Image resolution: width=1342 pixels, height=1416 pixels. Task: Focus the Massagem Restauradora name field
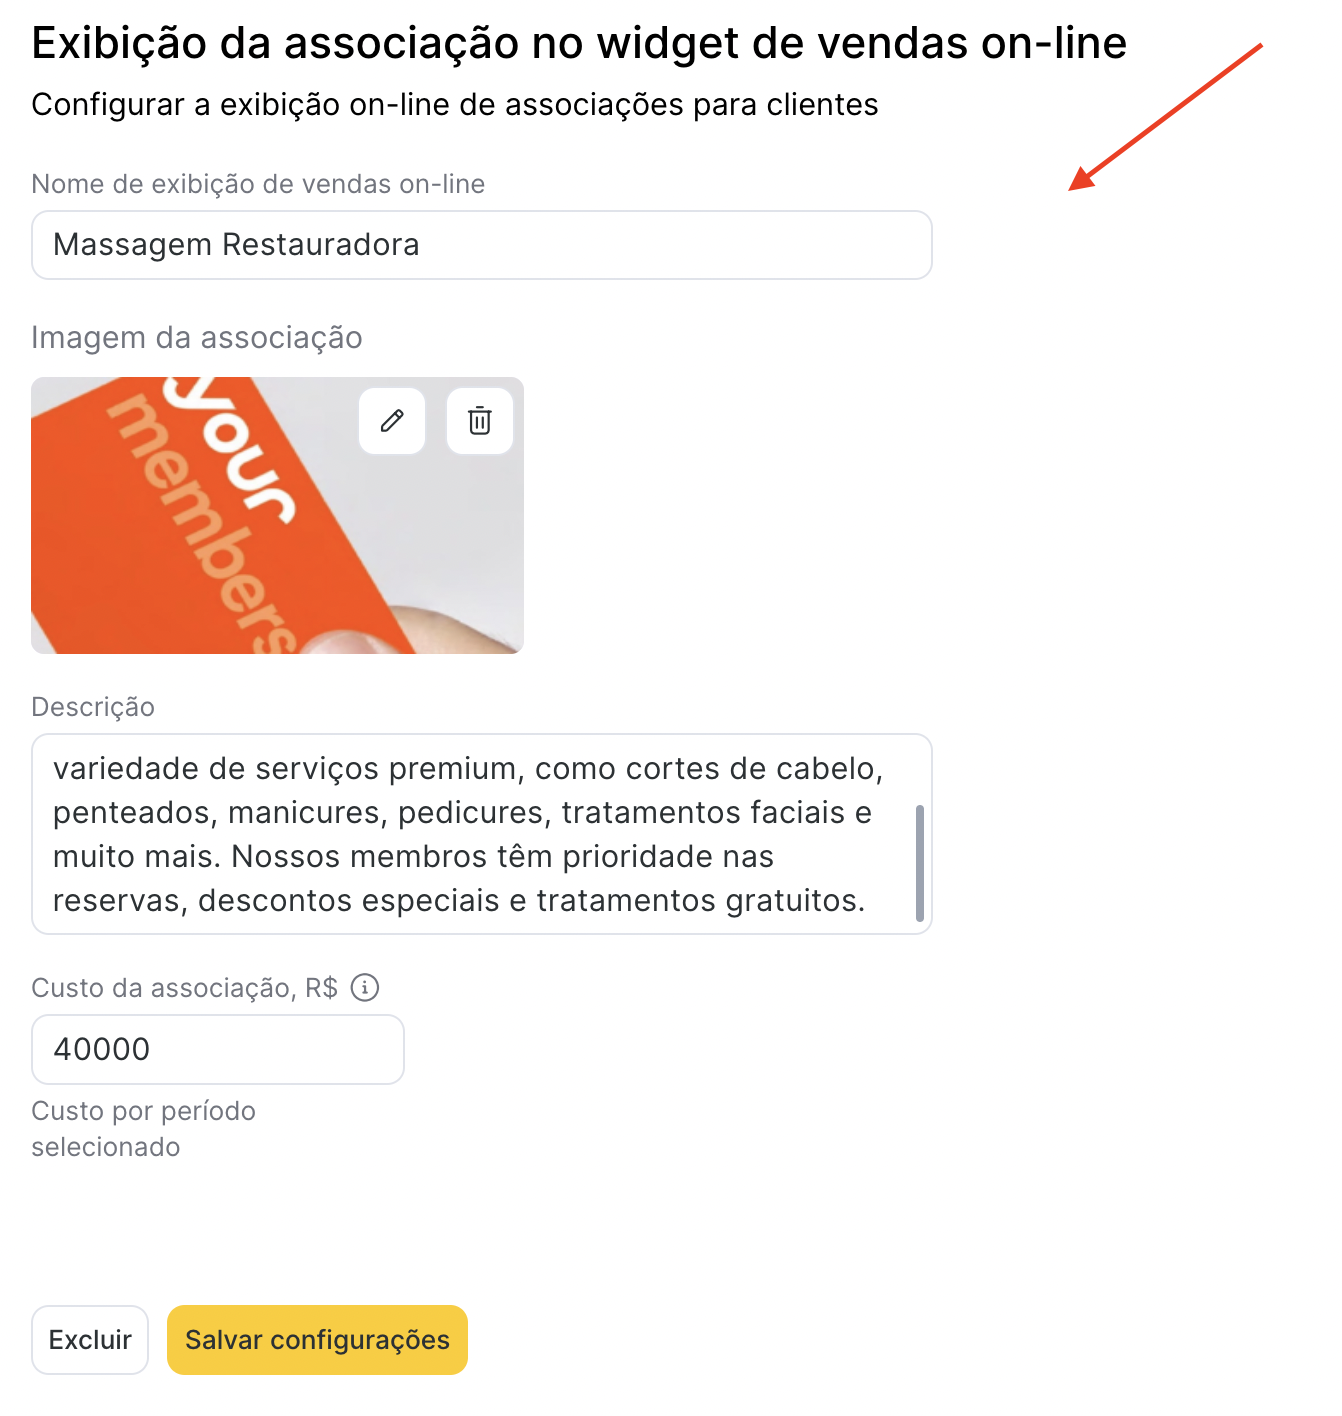click(482, 245)
